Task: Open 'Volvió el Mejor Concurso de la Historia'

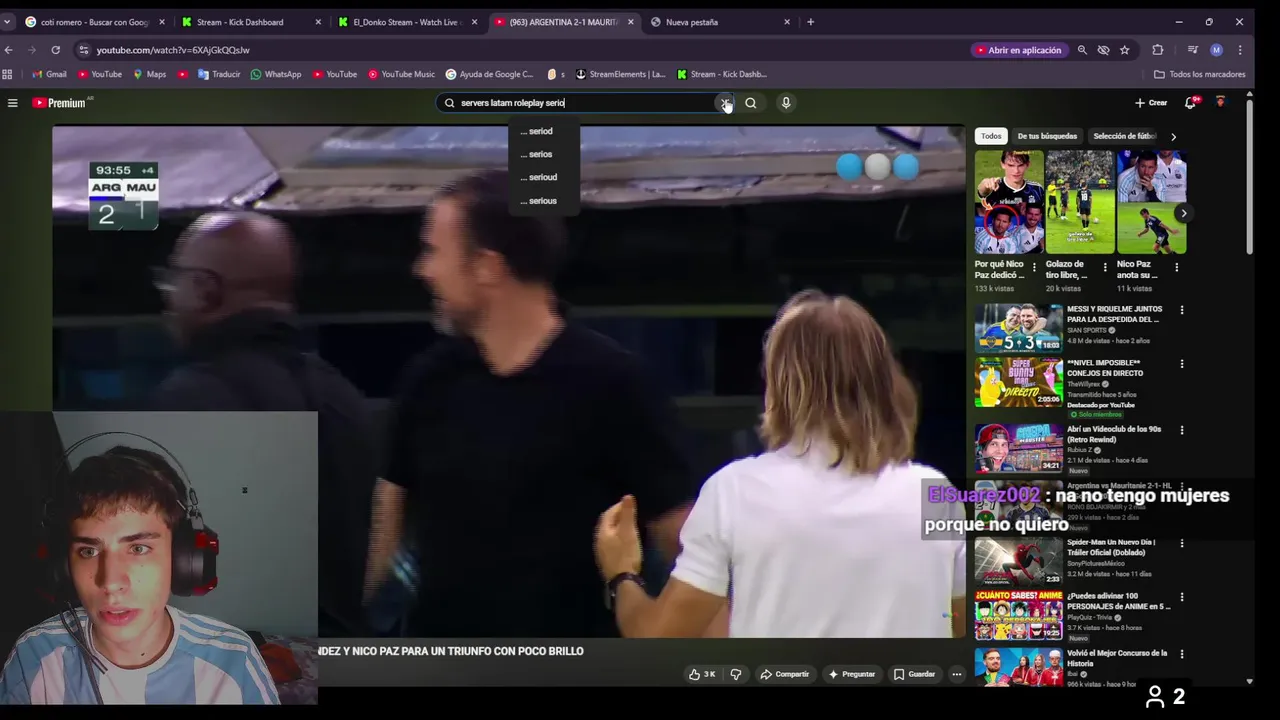Action: click(1116, 657)
